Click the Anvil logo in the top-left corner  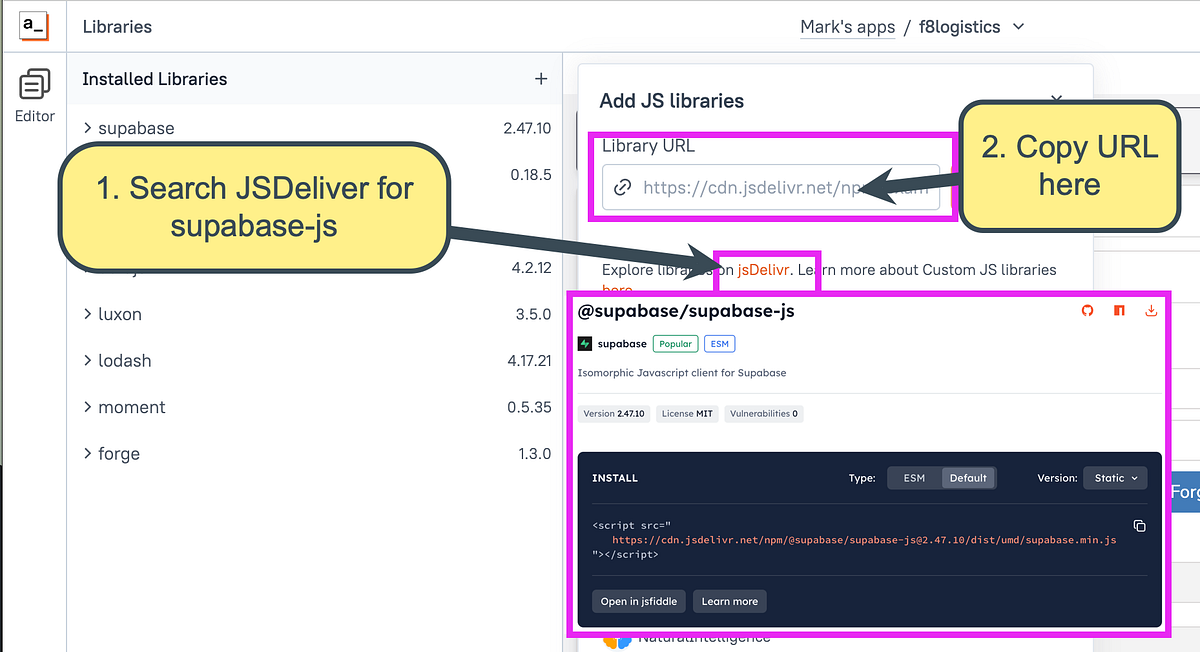[35, 26]
